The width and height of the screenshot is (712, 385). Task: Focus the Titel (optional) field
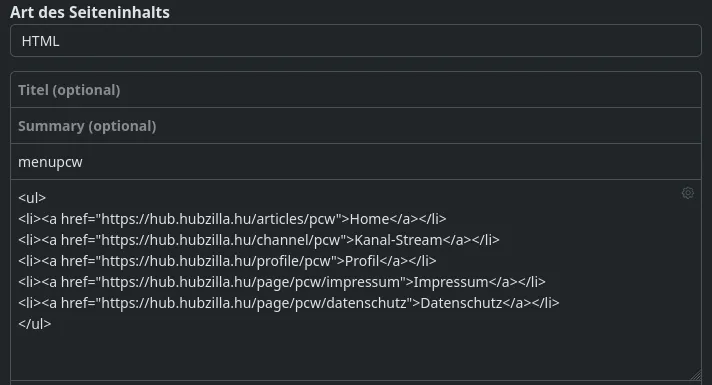(356, 90)
